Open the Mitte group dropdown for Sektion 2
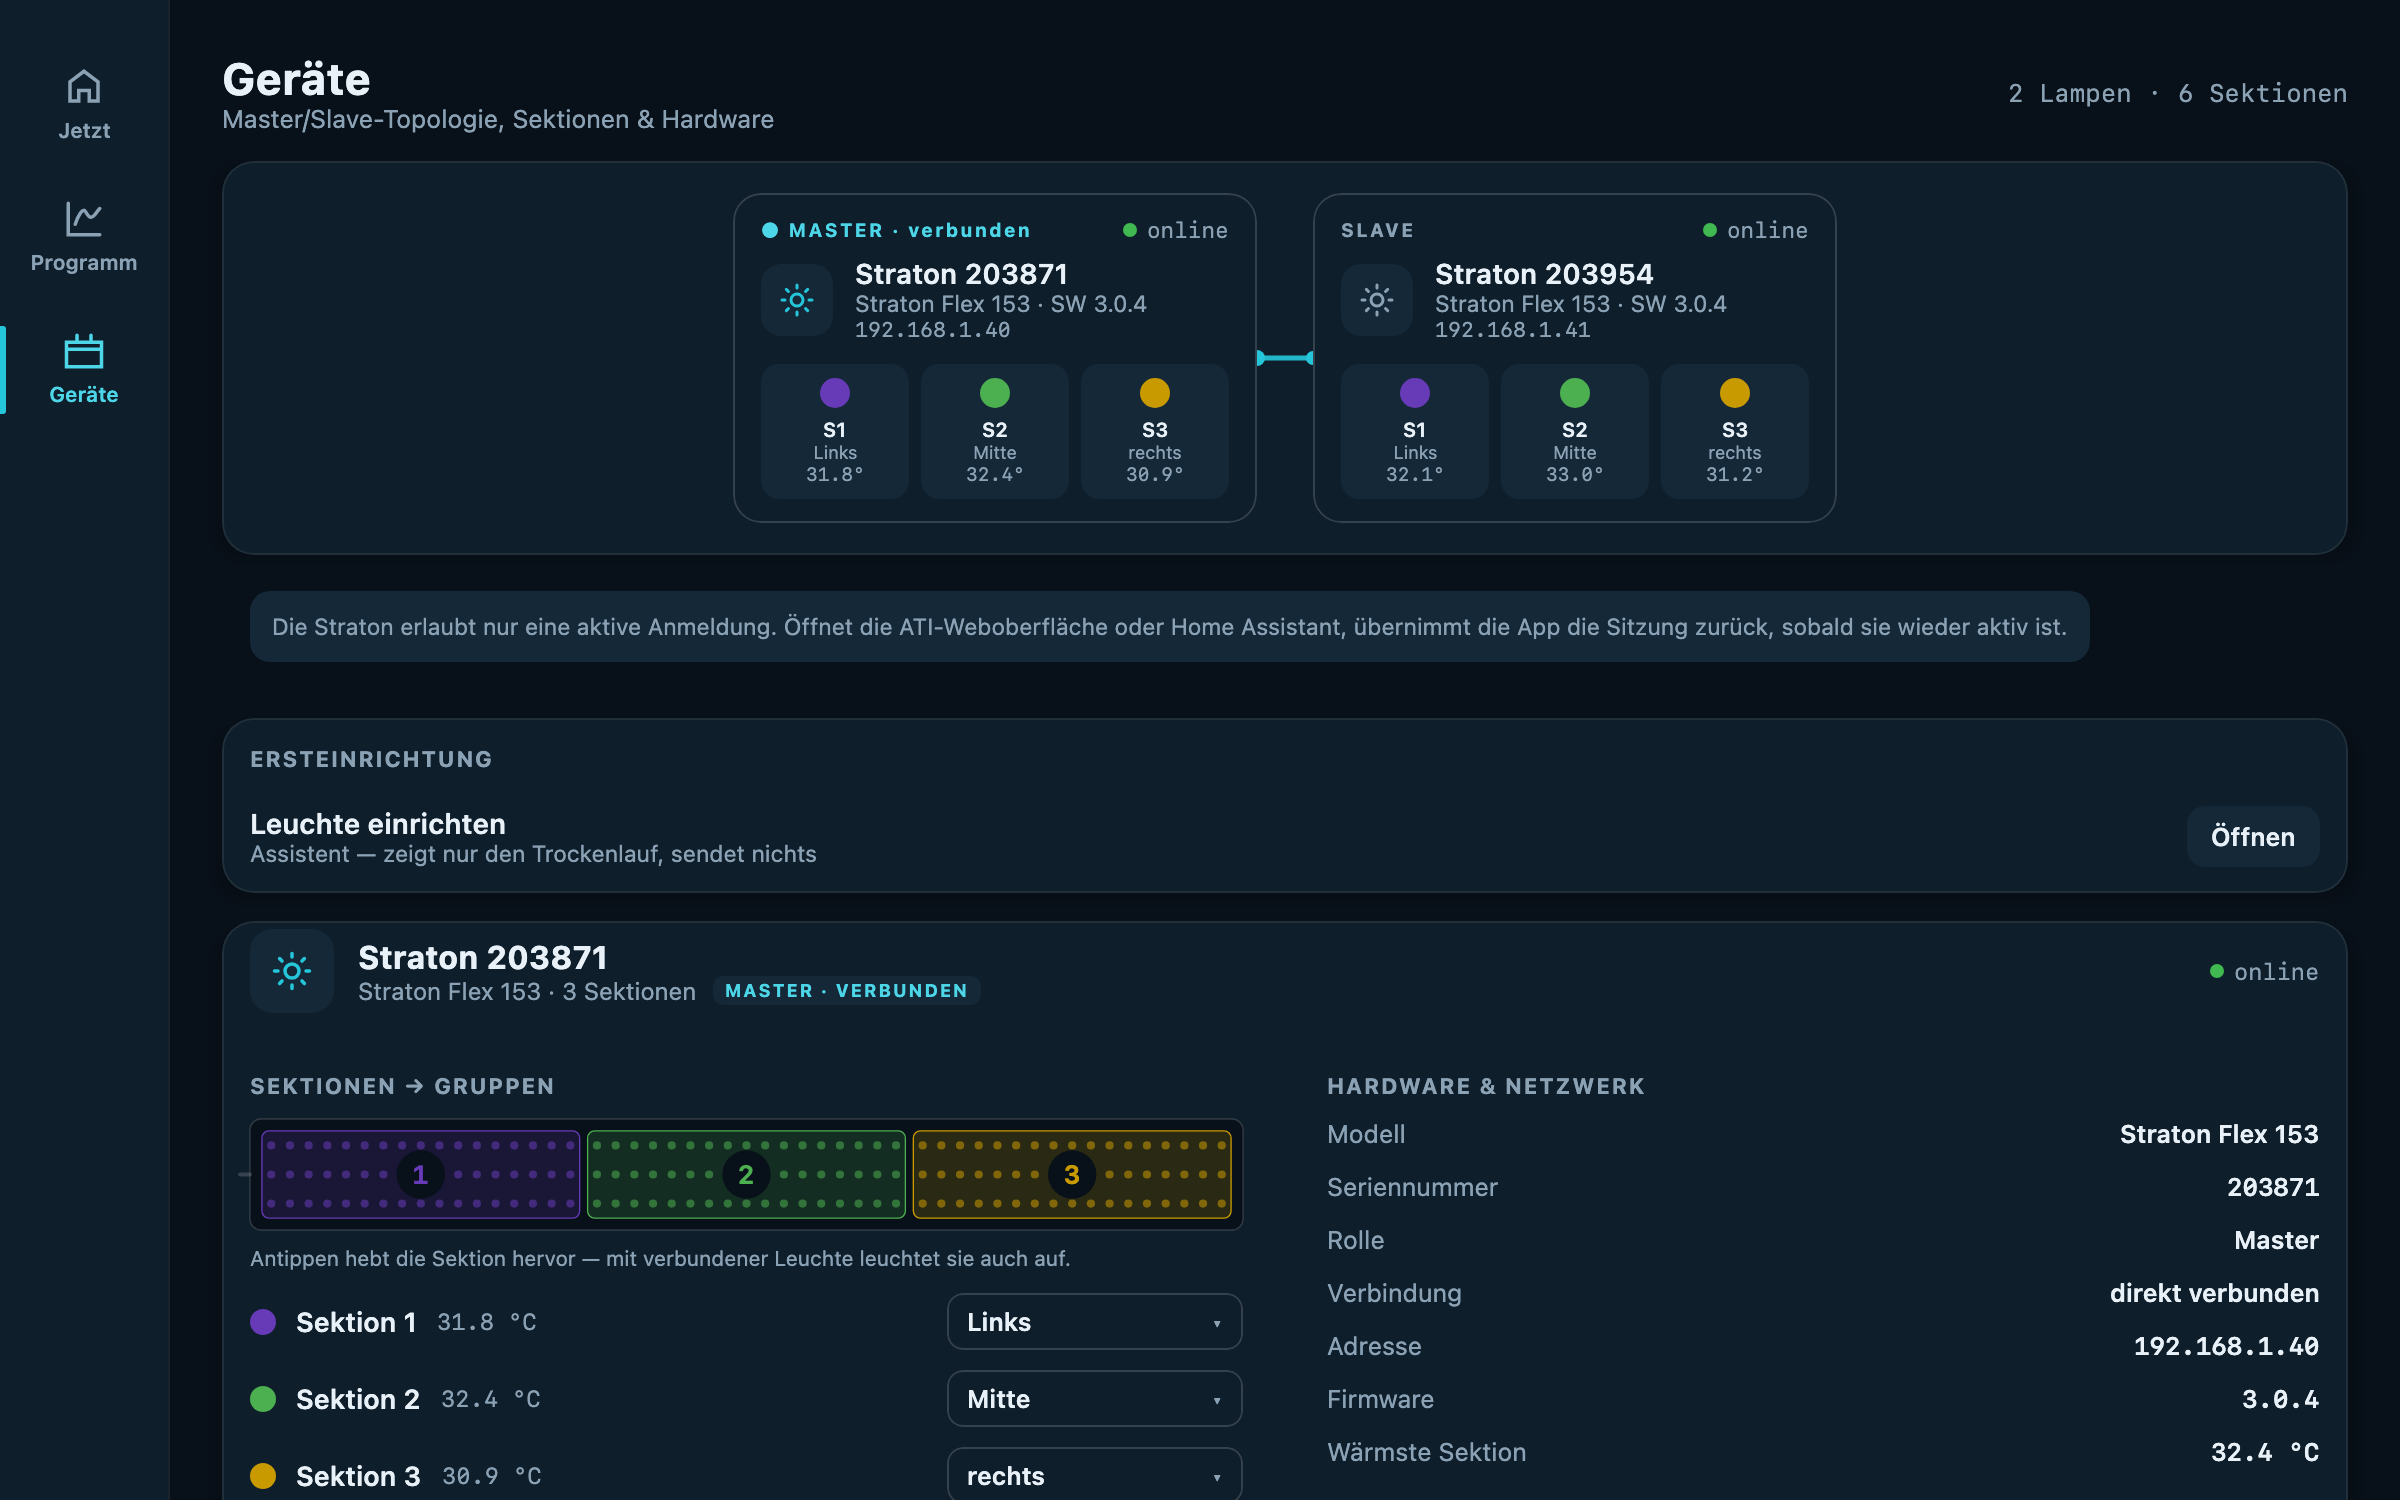The width and height of the screenshot is (2400, 1500). pyautogui.click(x=1095, y=1399)
